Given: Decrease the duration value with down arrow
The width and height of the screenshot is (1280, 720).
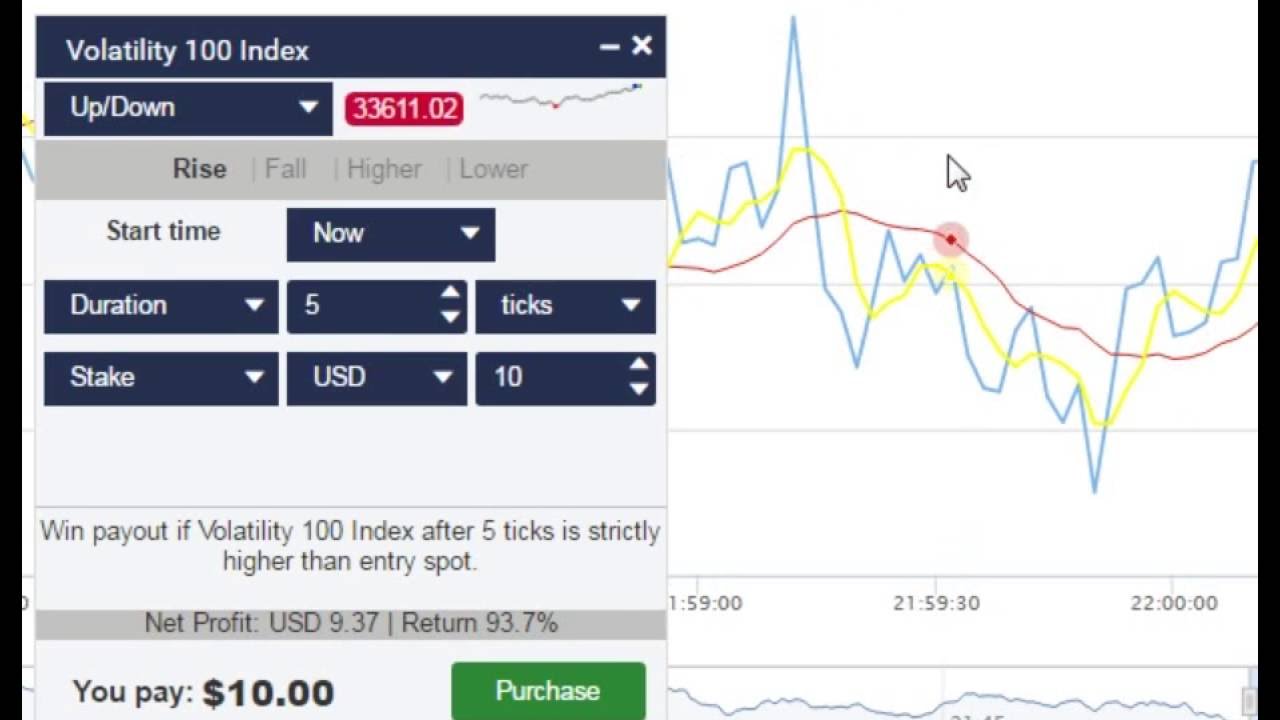Looking at the screenshot, I should (451, 317).
